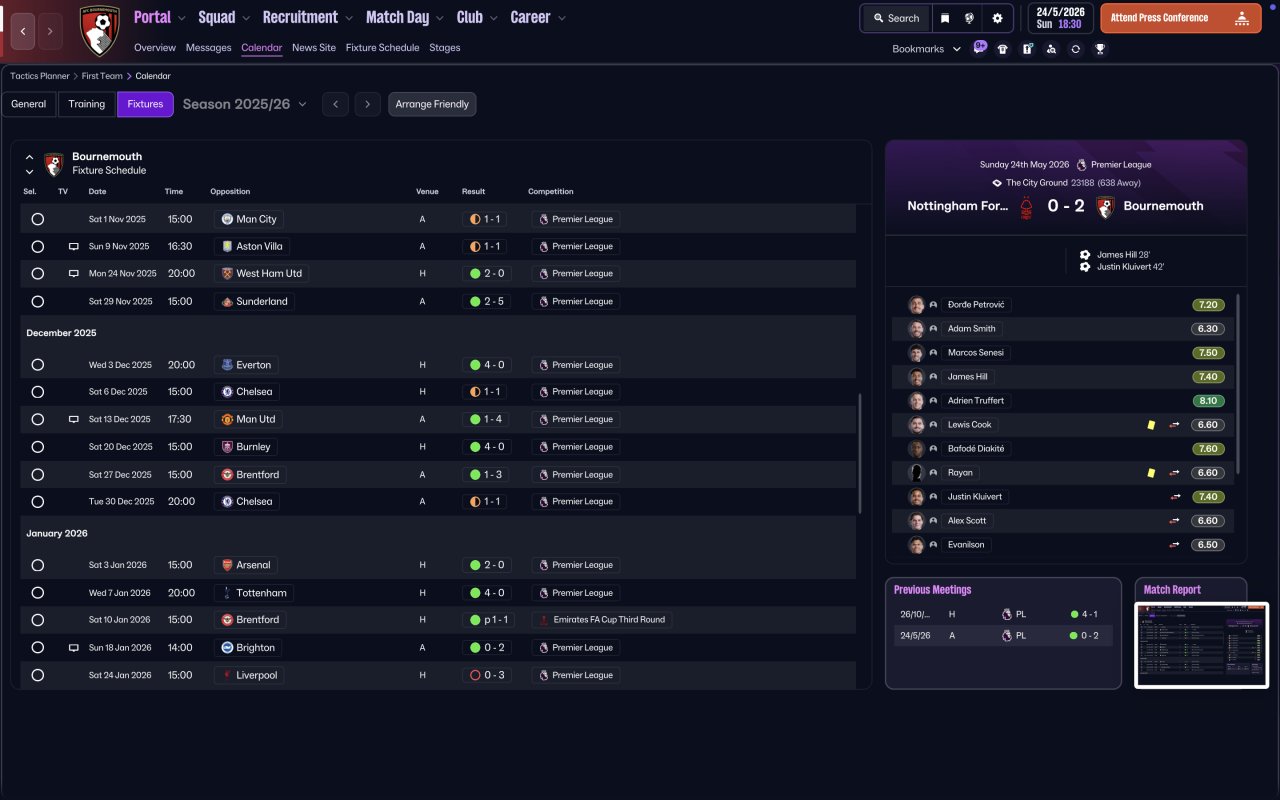Click the Bournemouth club crest in the header

(x=99, y=30)
